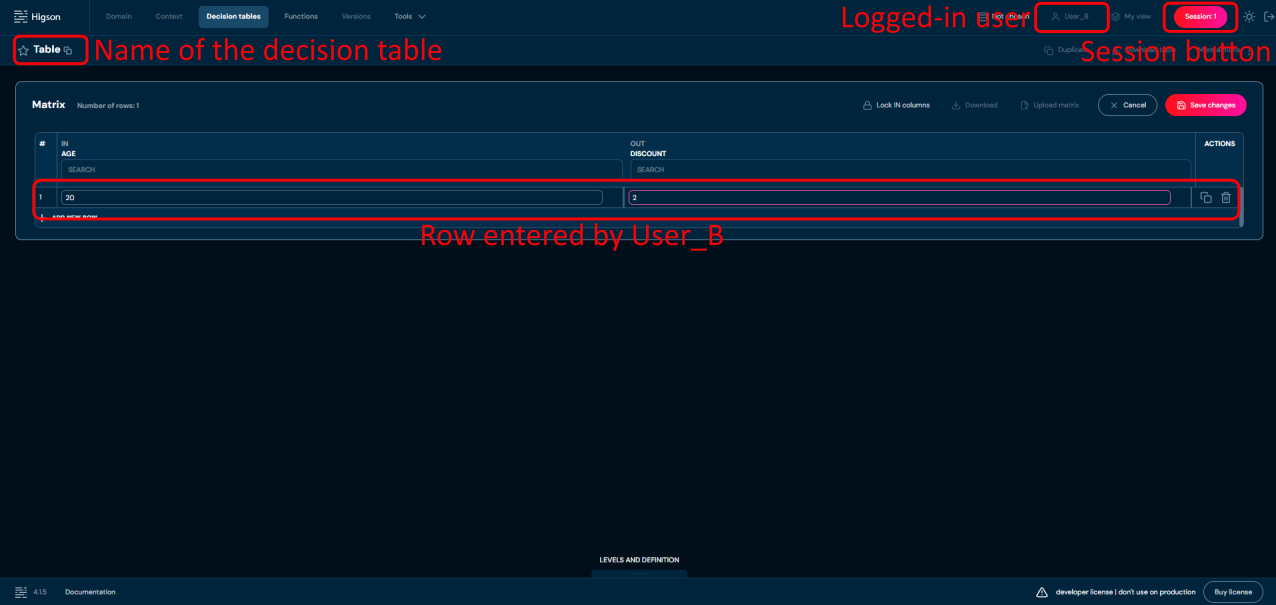Viewport: 1276px width, 605px height.
Task: Open the User_B profile
Action: pos(1070,17)
